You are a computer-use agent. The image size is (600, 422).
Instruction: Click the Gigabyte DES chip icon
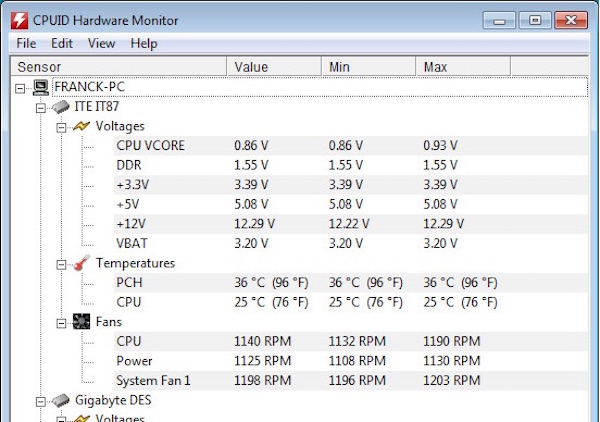coord(60,400)
